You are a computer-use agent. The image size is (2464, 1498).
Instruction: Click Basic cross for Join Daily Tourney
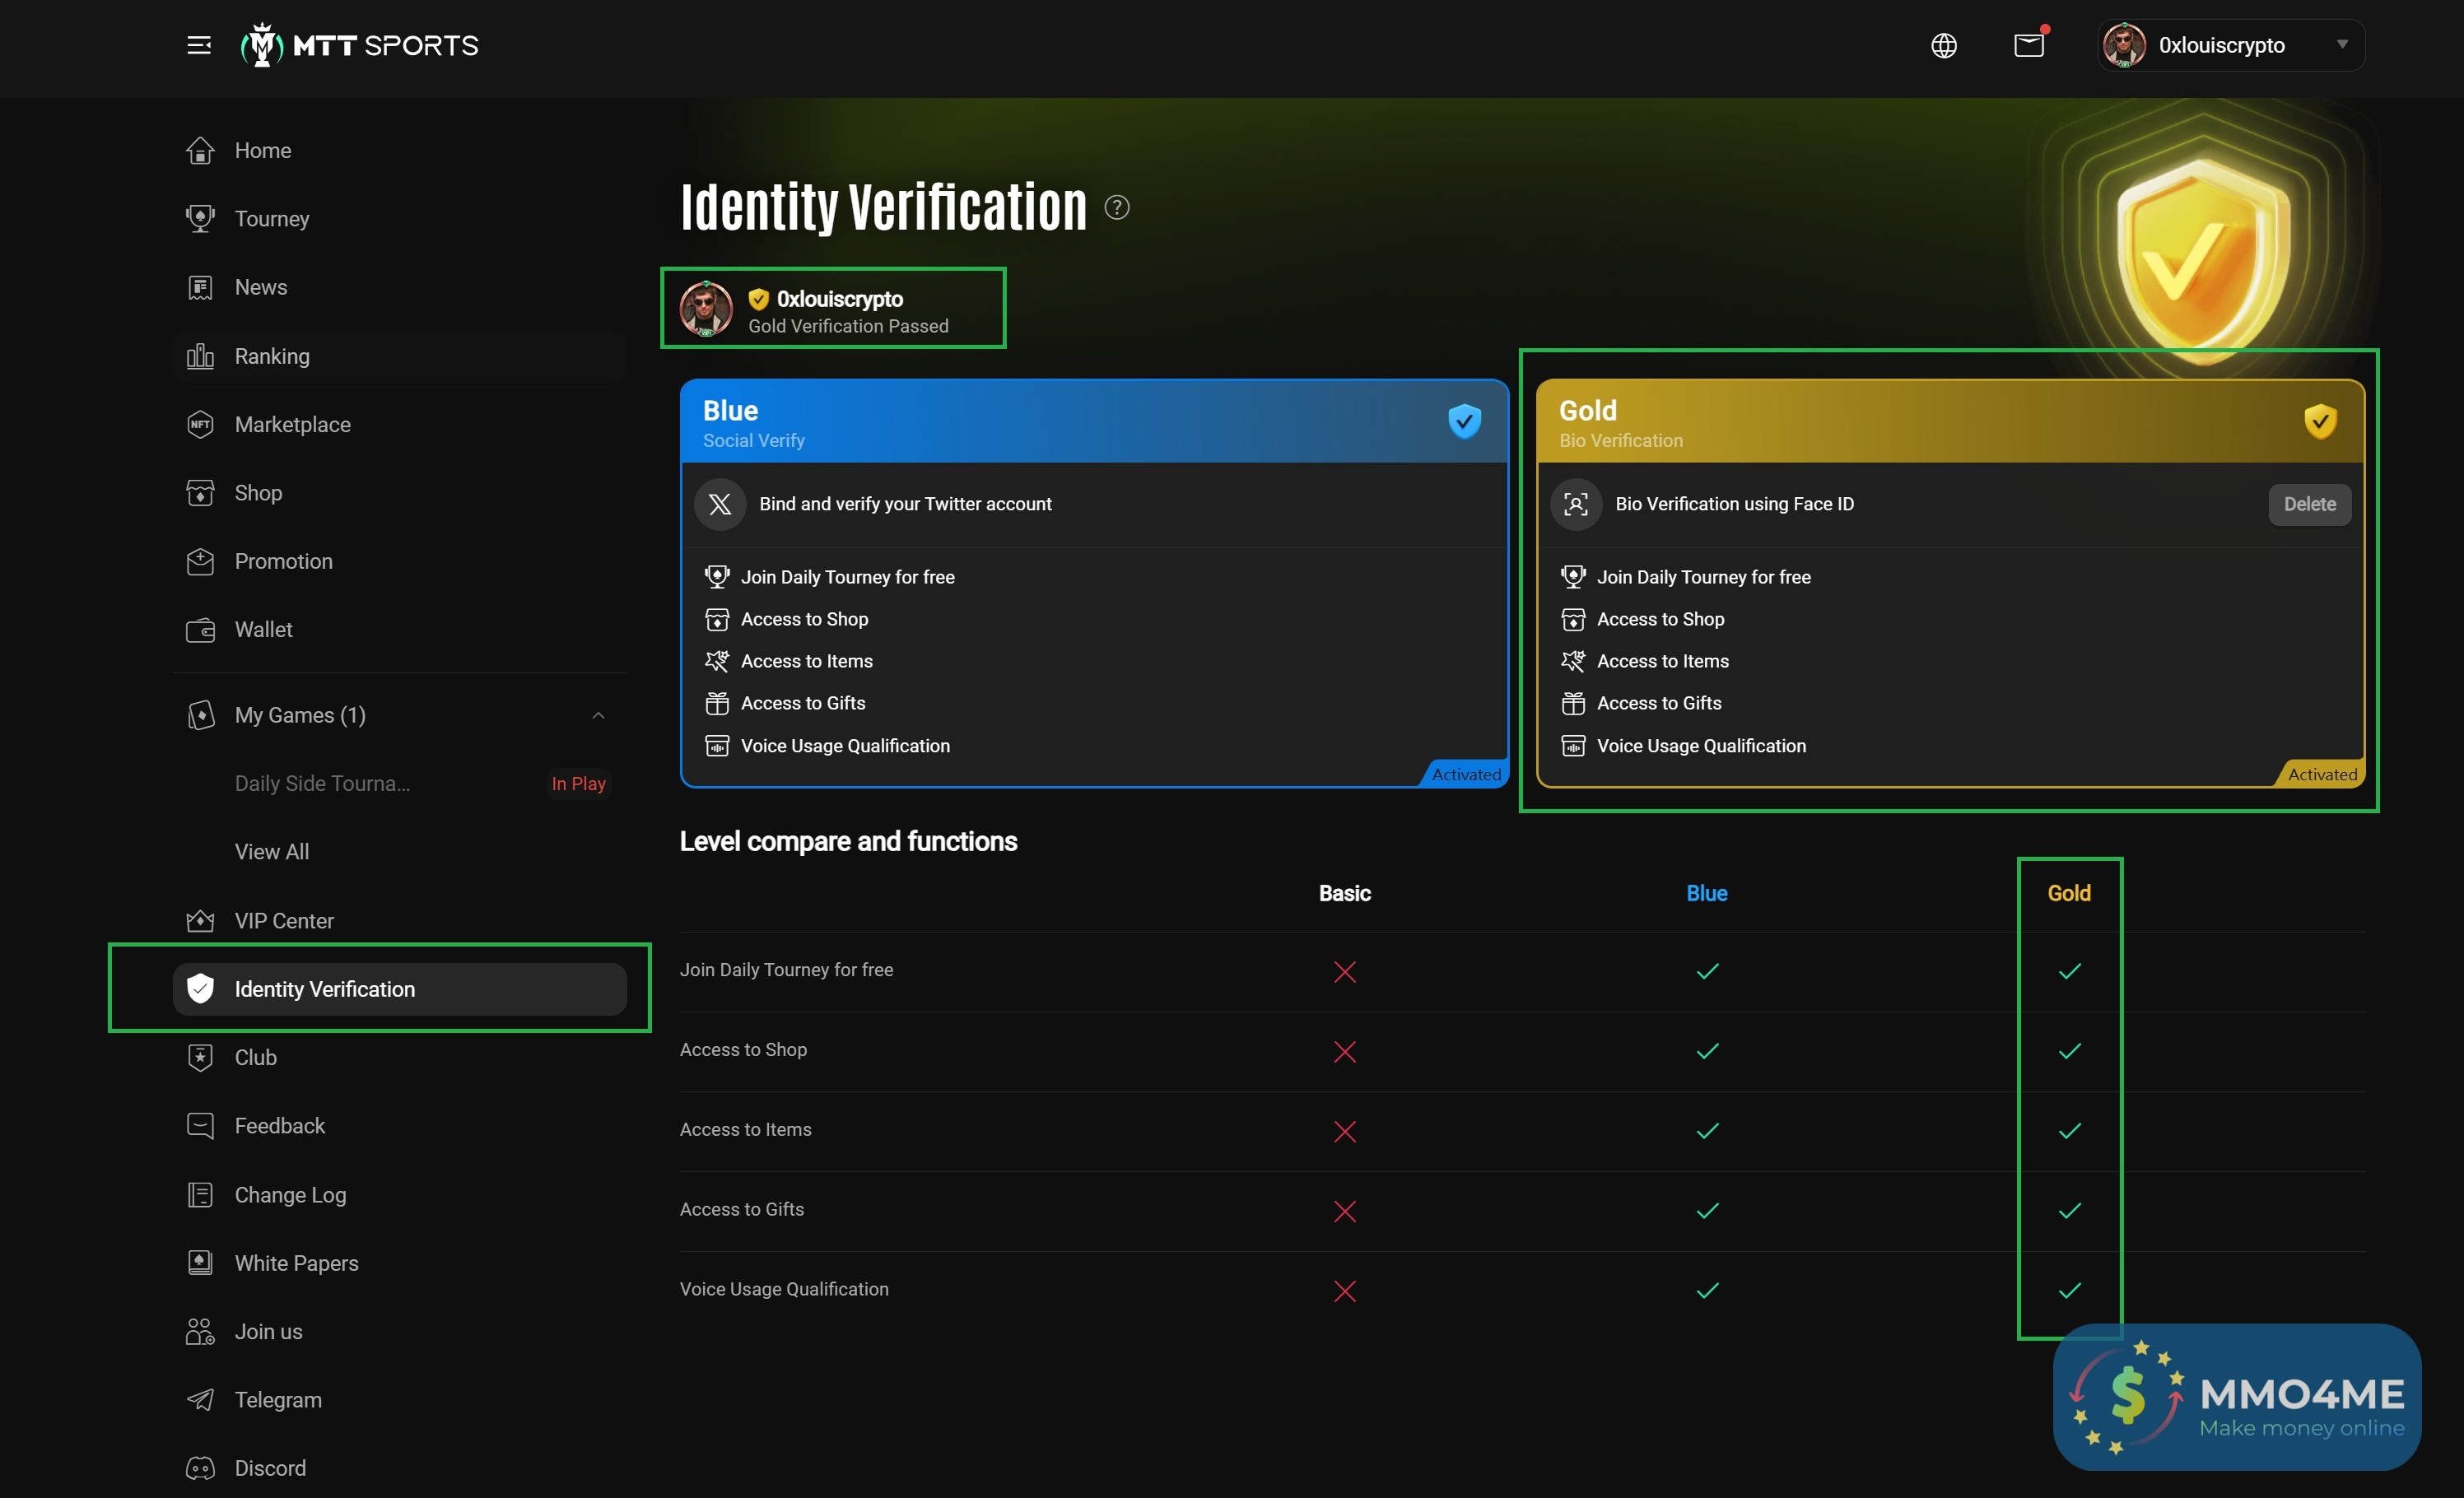(x=1345, y=971)
